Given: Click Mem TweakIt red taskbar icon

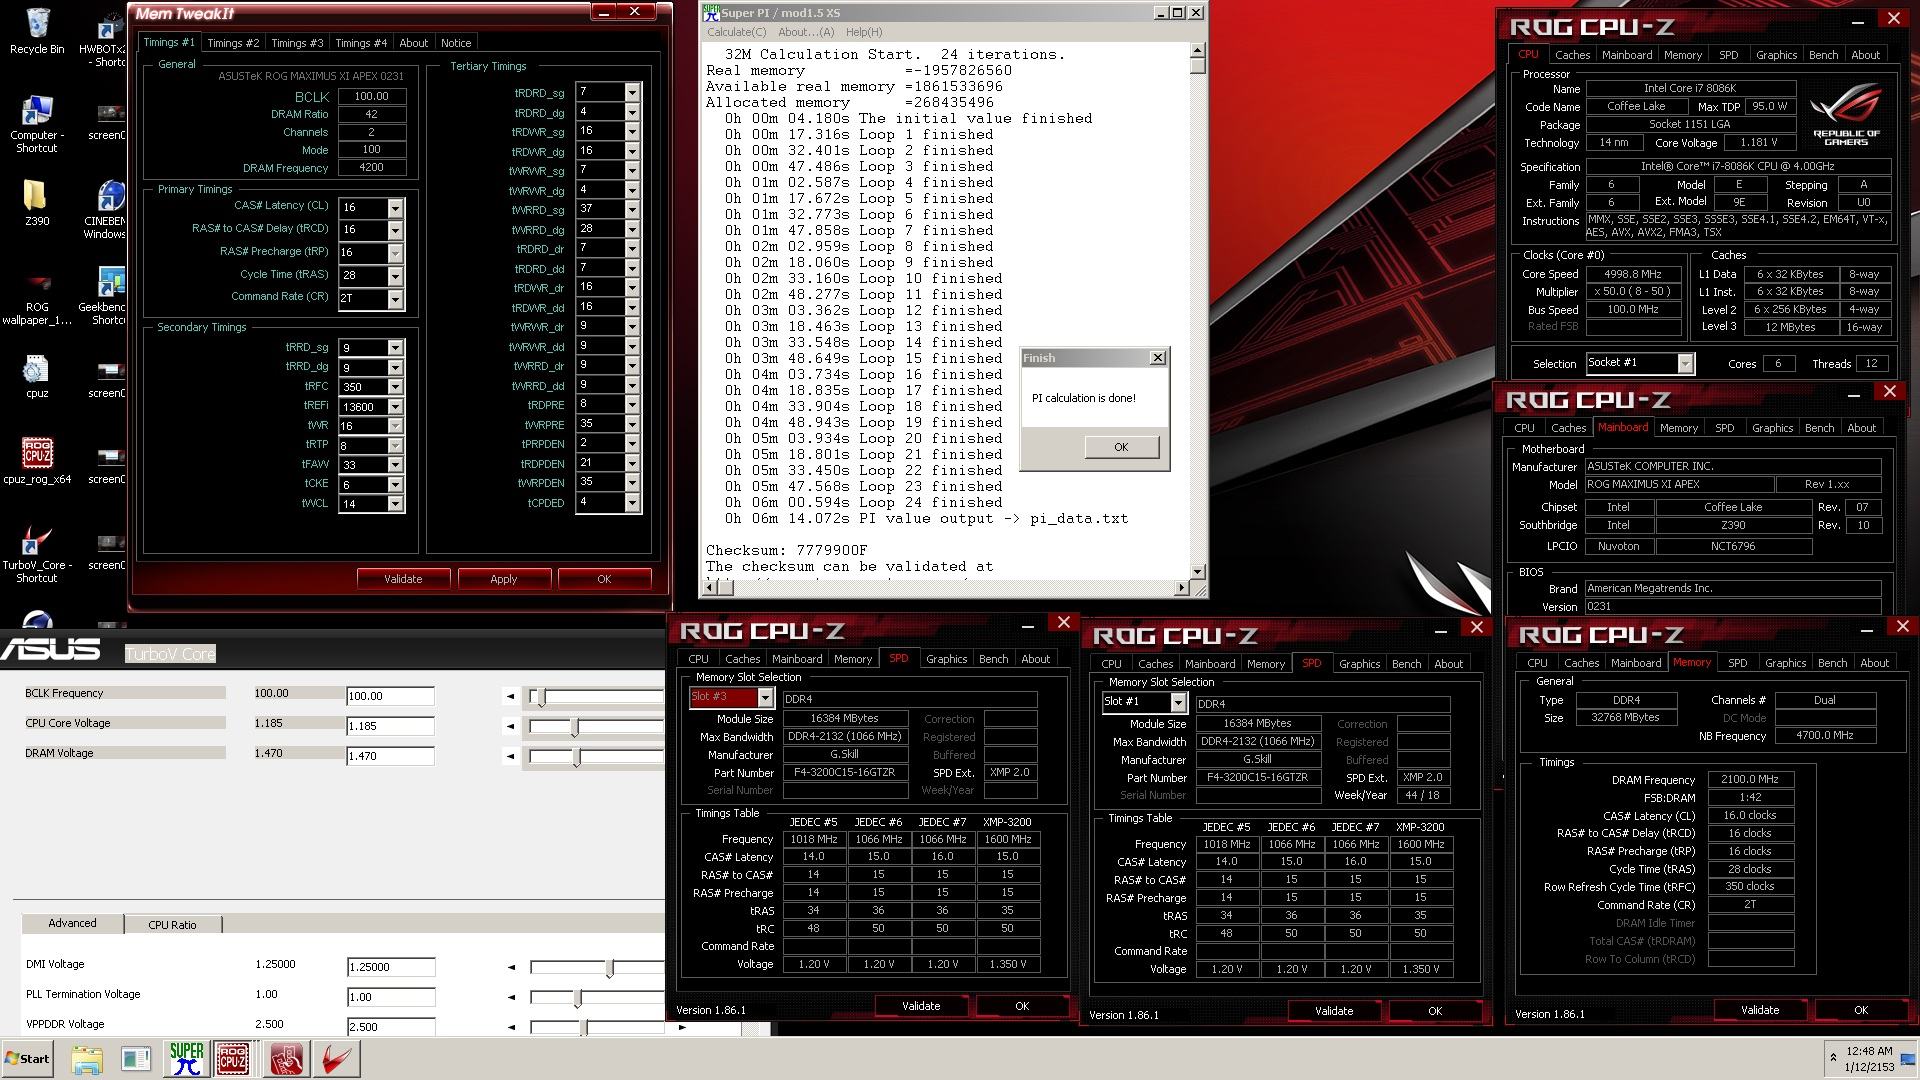Looking at the screenshot, I should tap(286, 1059).
